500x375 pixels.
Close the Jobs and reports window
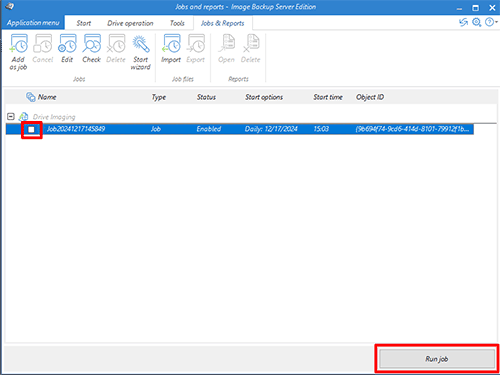[492, 7]
